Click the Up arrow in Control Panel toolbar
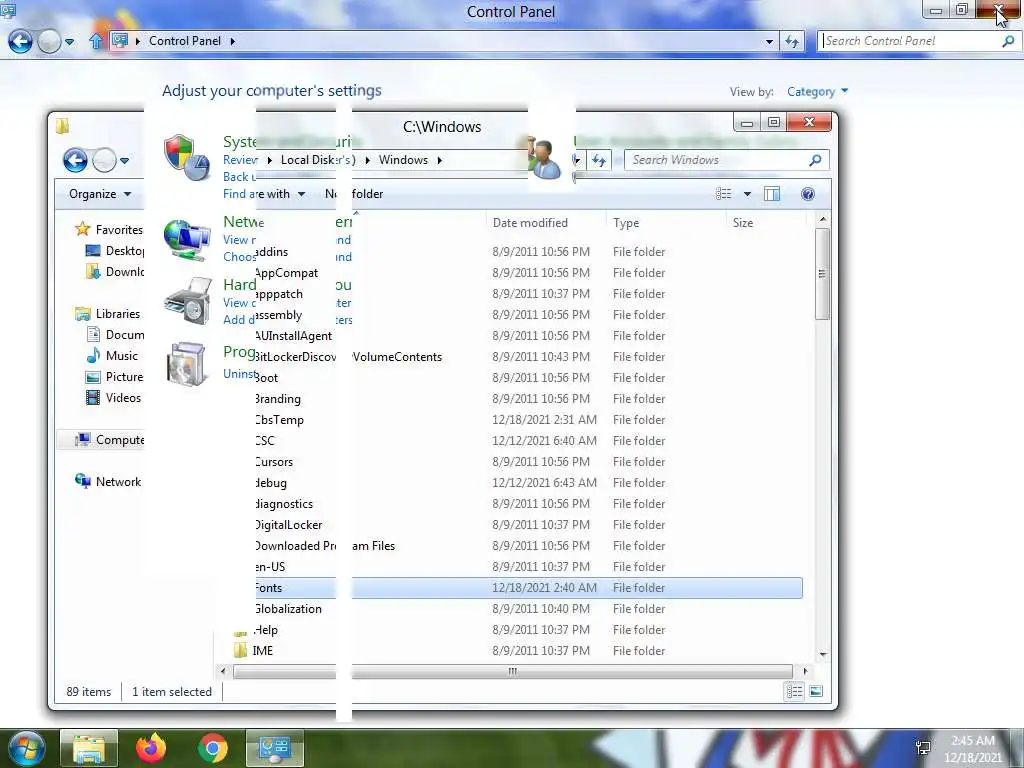This screenshot has height=768, width=1024. pos(96,41)
